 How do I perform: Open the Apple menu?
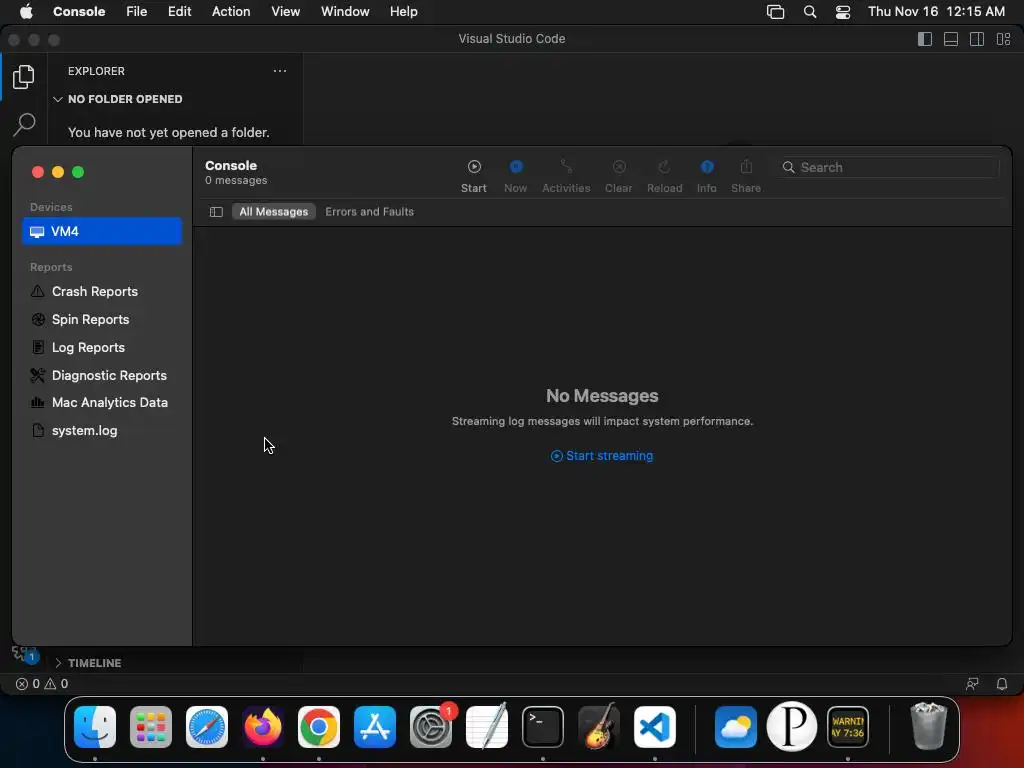[x=26, y=12]
